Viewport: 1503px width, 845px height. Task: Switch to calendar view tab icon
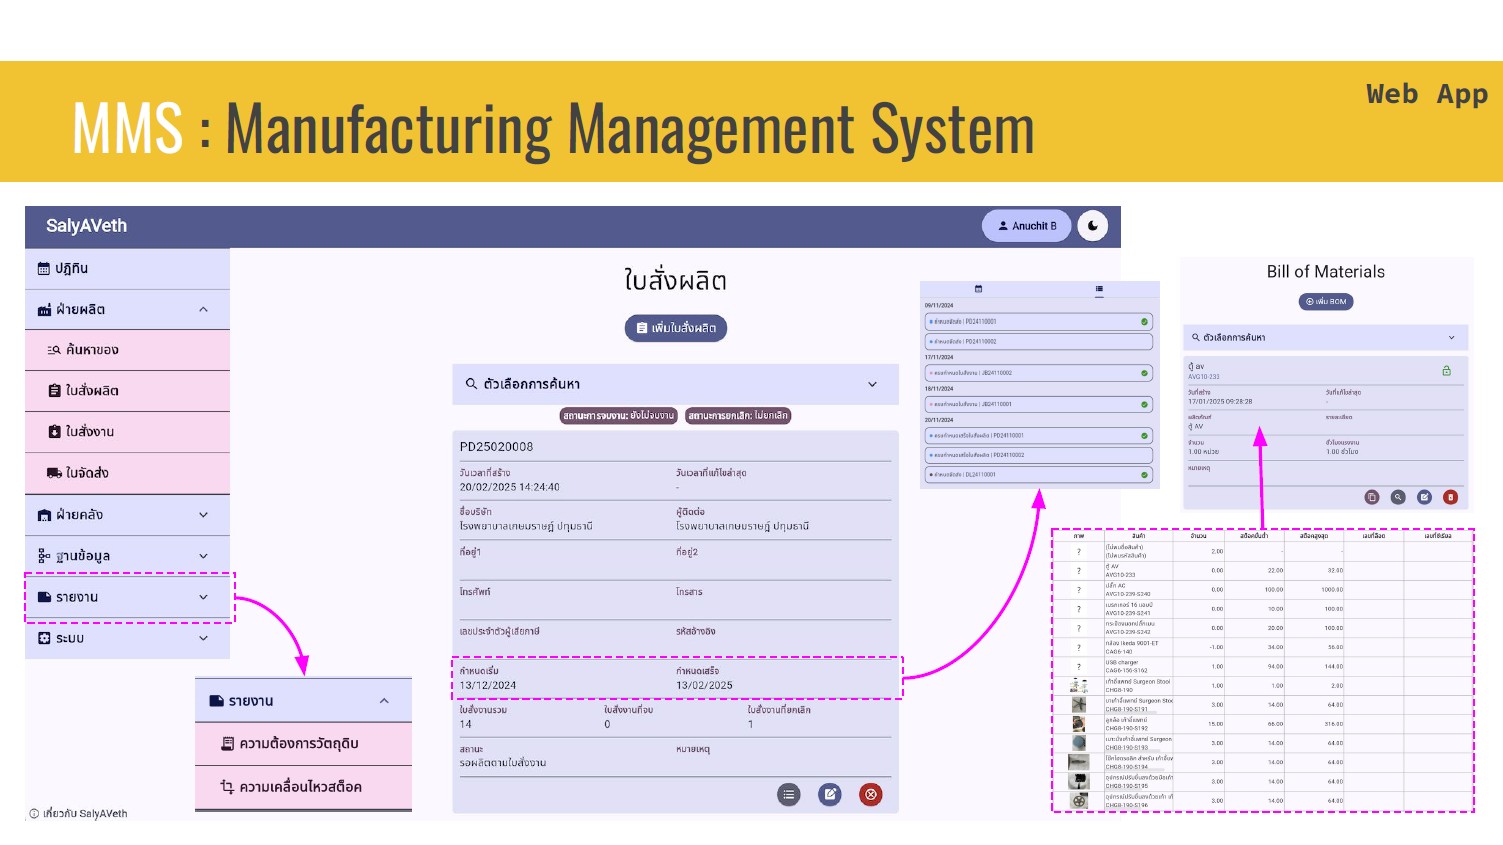978,289
